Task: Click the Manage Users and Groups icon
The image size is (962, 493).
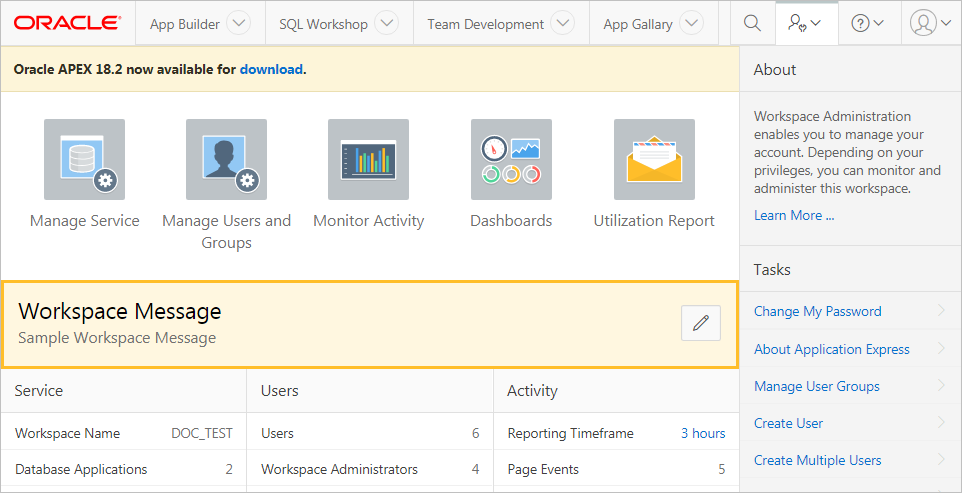Action: [x=226, y=160]
